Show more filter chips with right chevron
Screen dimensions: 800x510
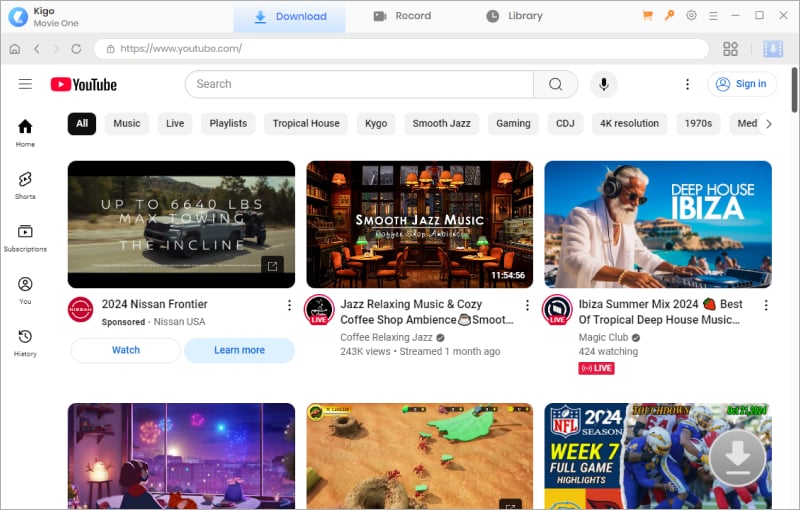(x=769, y=123)
